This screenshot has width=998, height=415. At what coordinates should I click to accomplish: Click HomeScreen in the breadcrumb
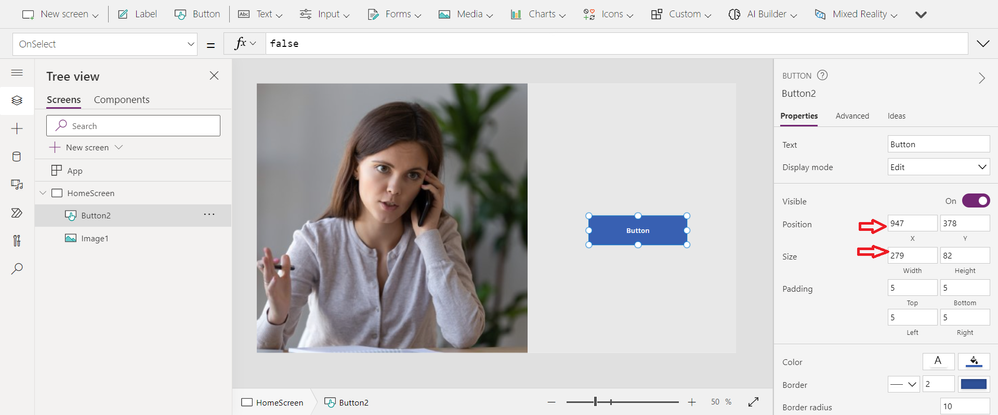272,402
